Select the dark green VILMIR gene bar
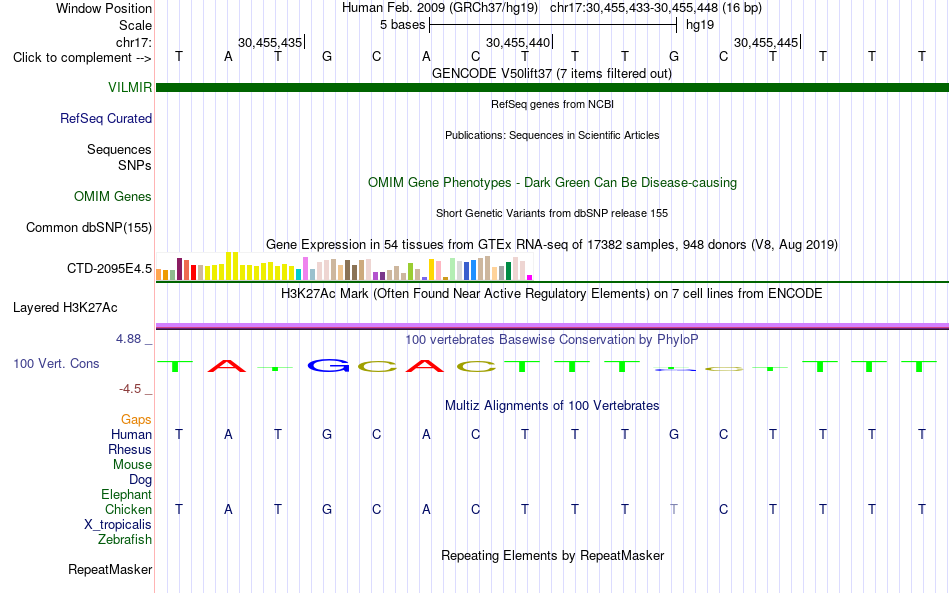The height and width of the screenshot is (593, 950). click(552, 87)
